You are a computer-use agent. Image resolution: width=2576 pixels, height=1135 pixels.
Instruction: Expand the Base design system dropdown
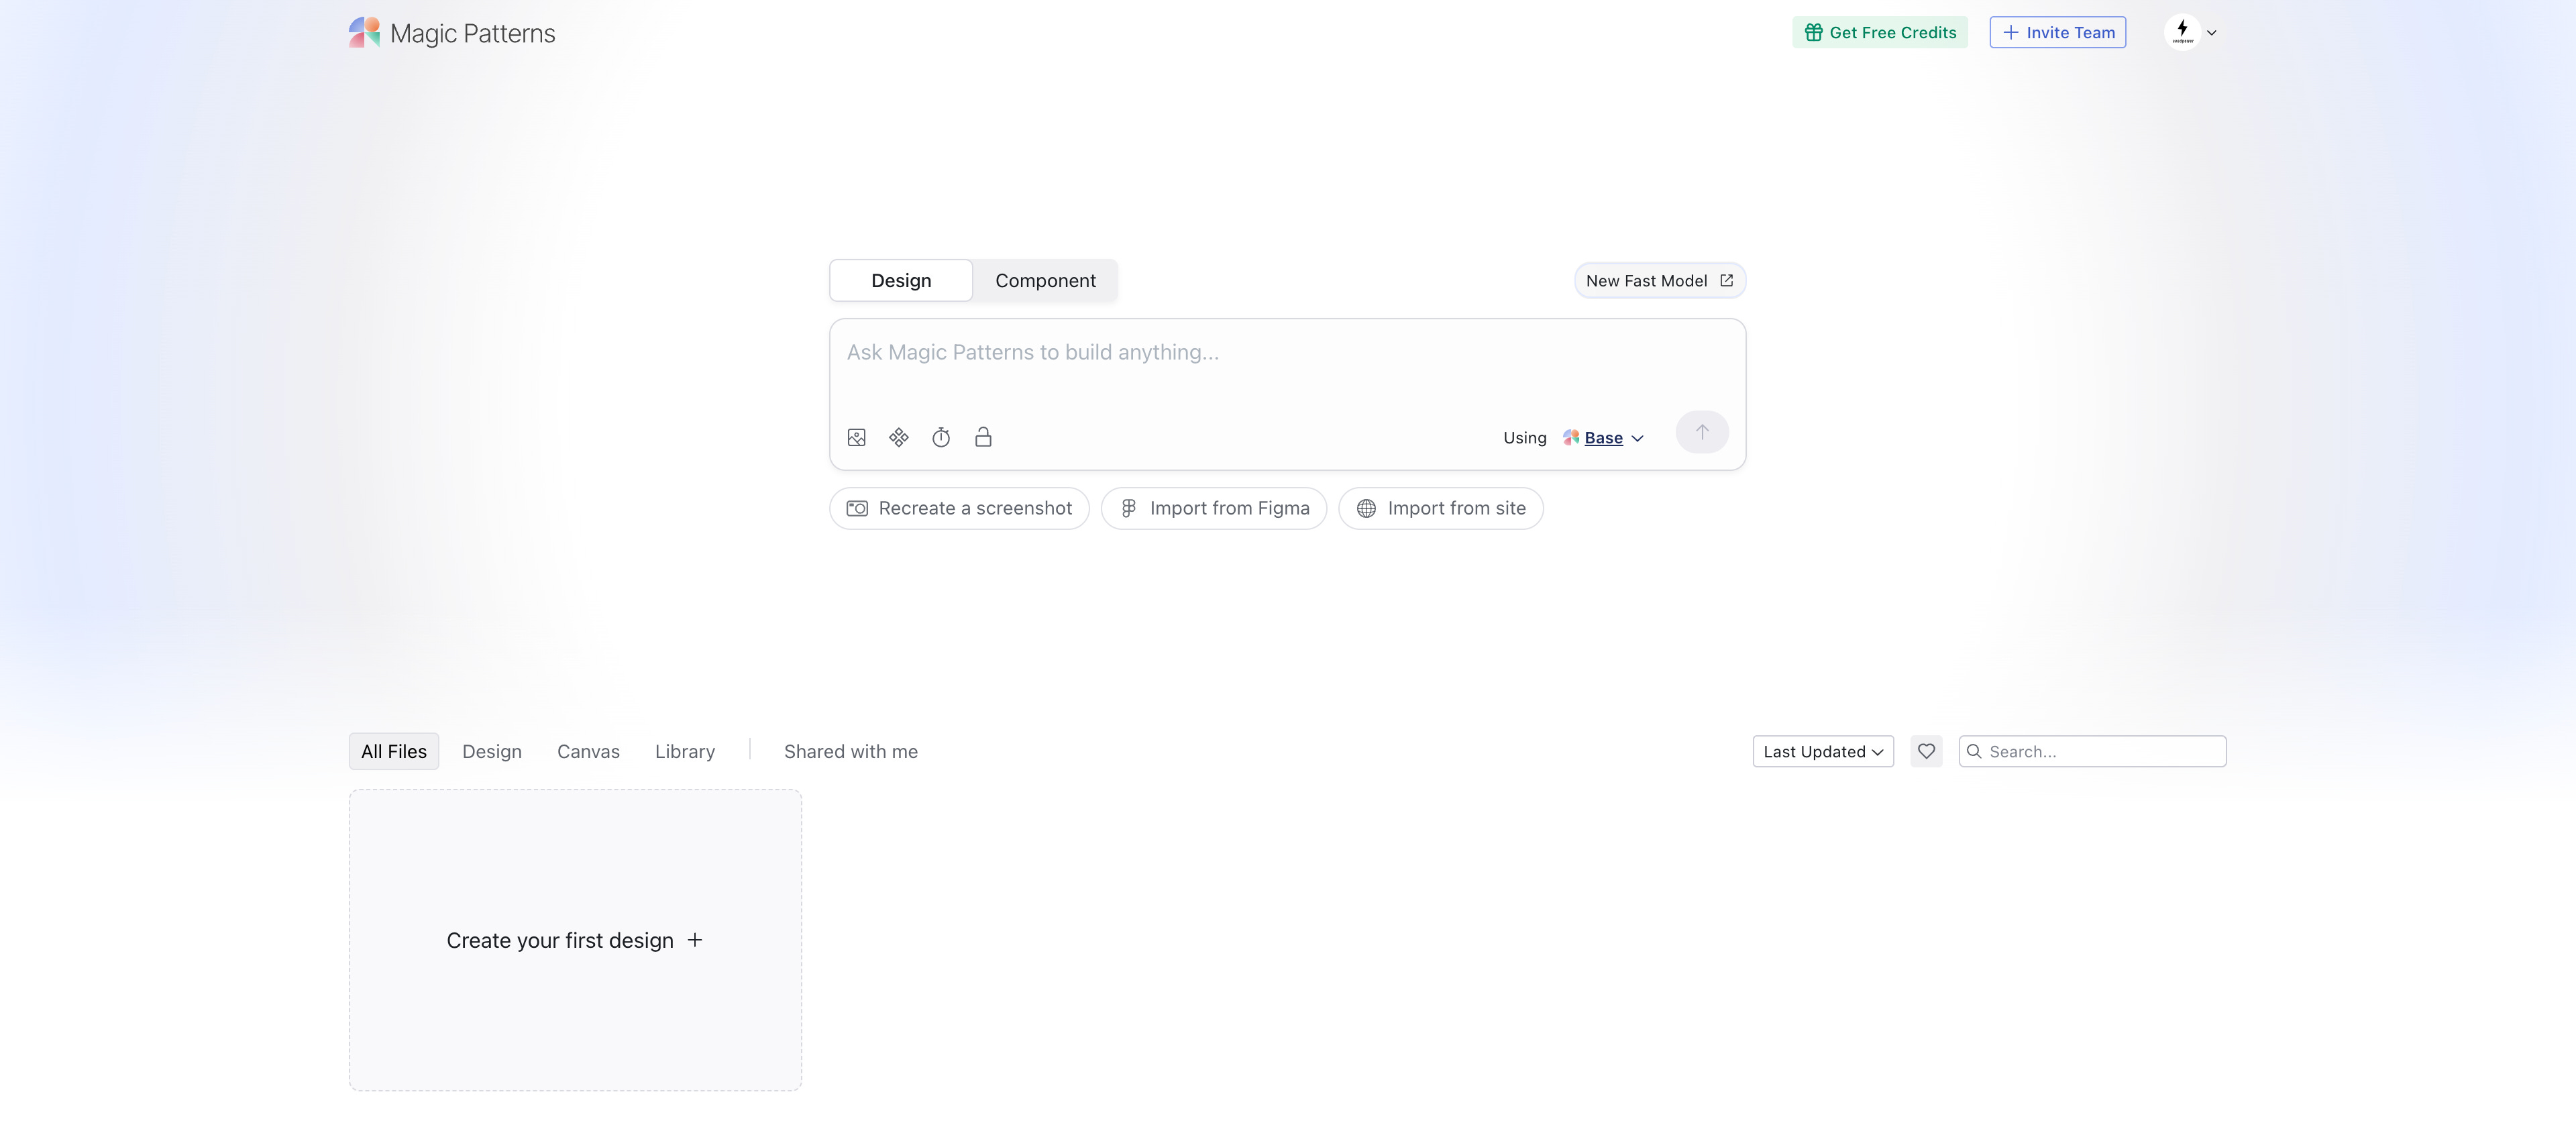coord(1604,438)
